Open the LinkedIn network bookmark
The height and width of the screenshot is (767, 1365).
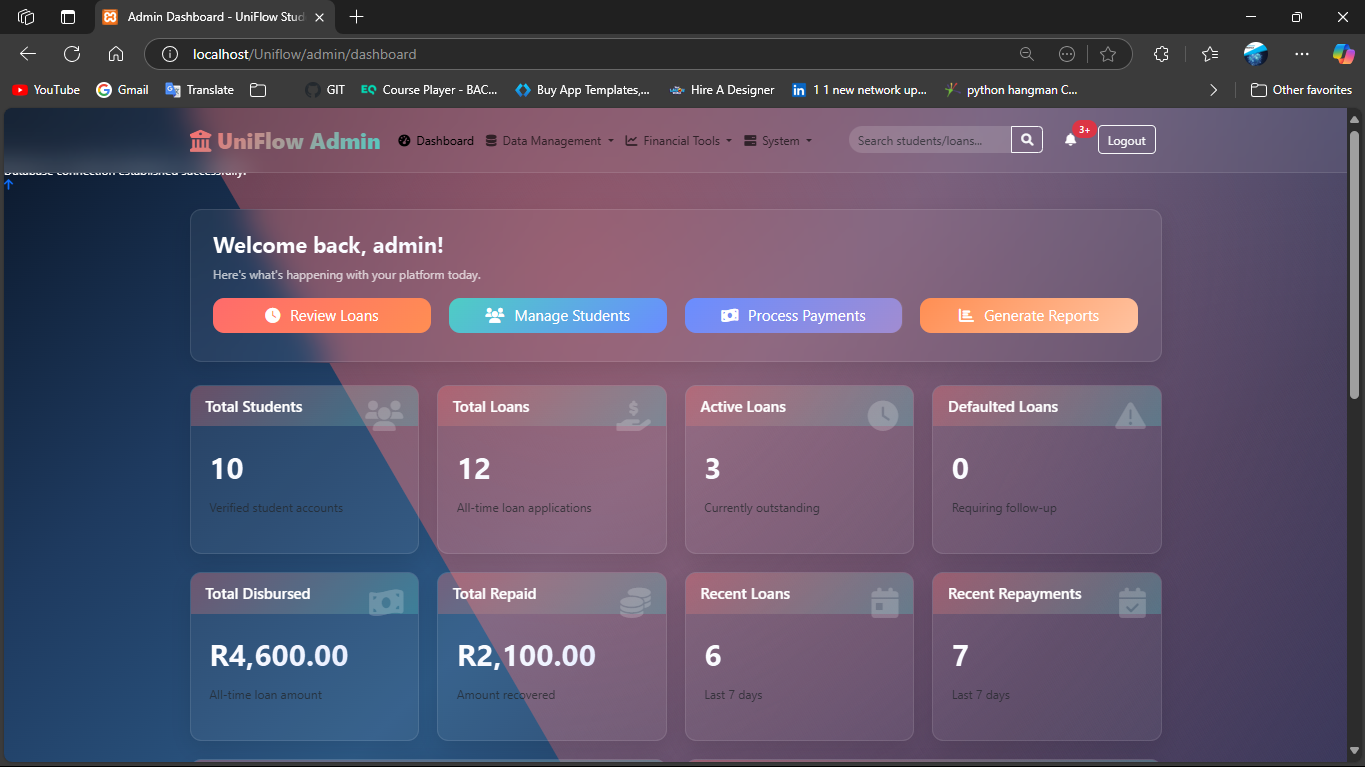coord(859,90)
